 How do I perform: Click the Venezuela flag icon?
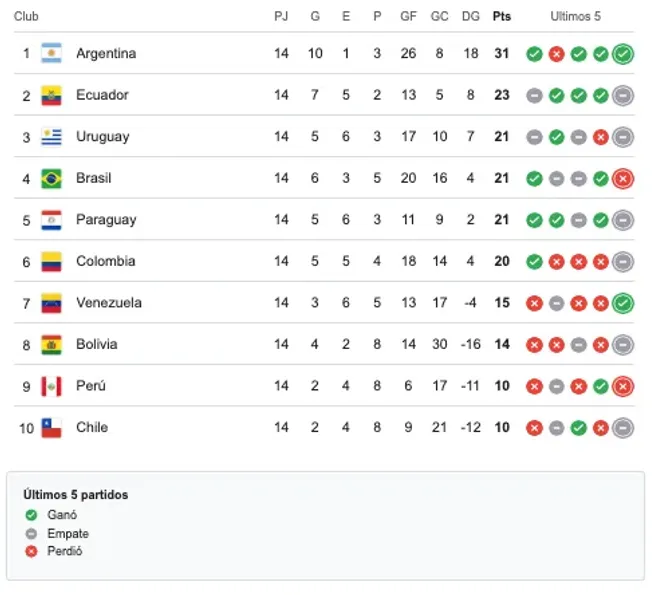click(x=51, y=303)
